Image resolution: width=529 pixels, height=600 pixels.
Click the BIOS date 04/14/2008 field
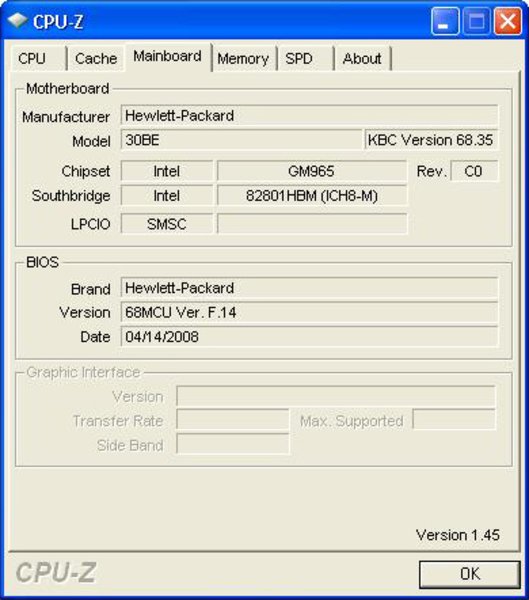pos(309,337)
